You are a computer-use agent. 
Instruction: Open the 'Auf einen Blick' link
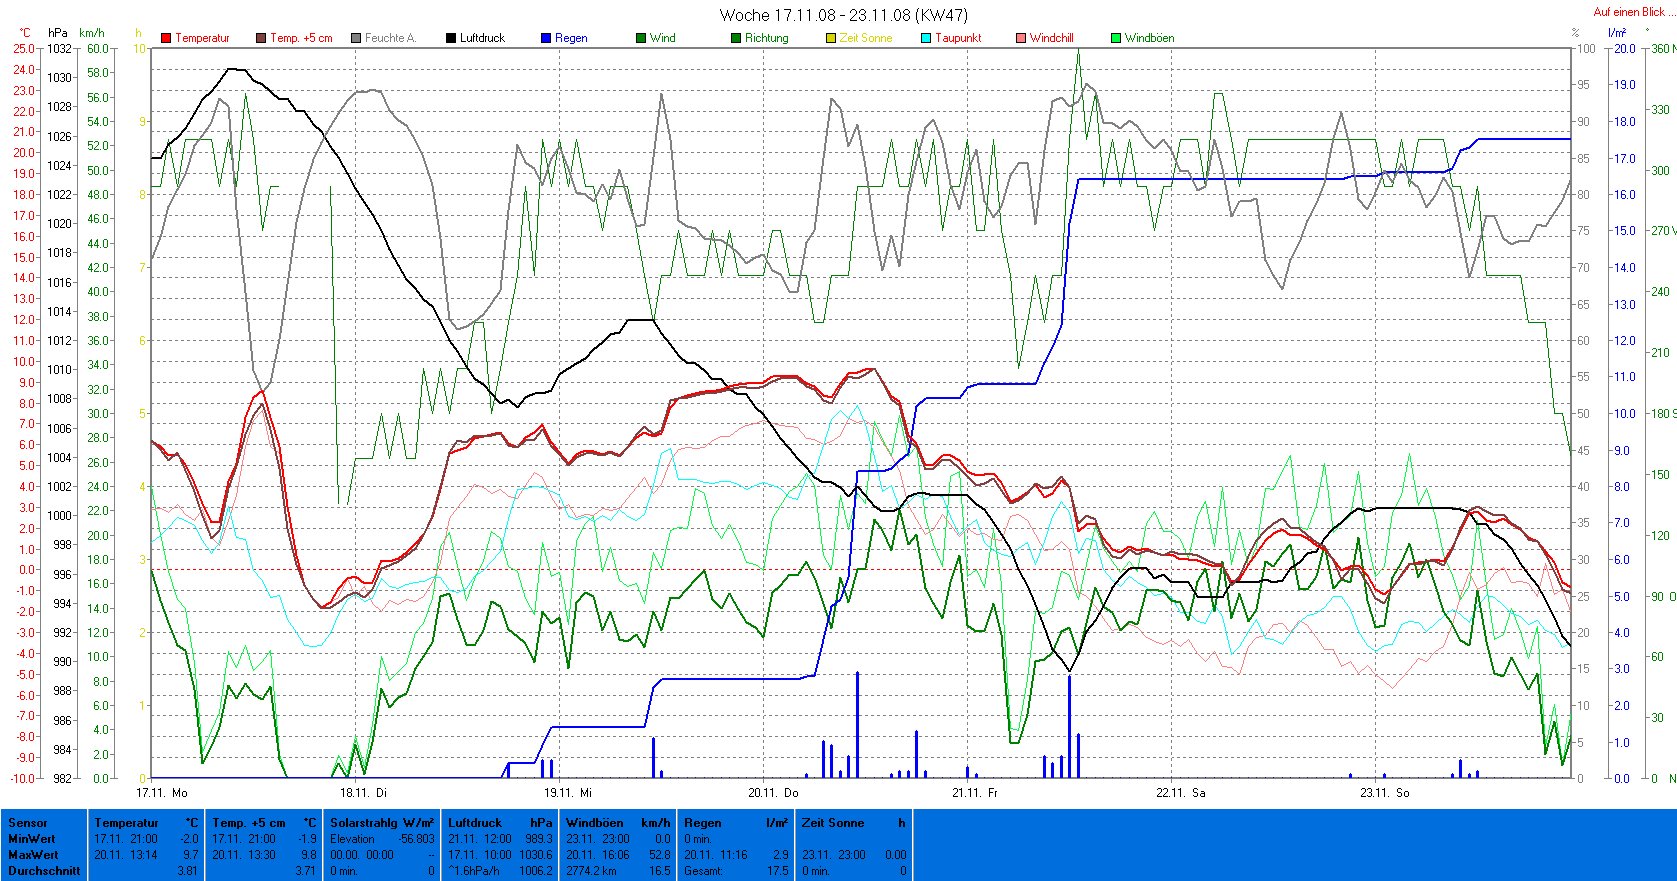pos(1629,12)
